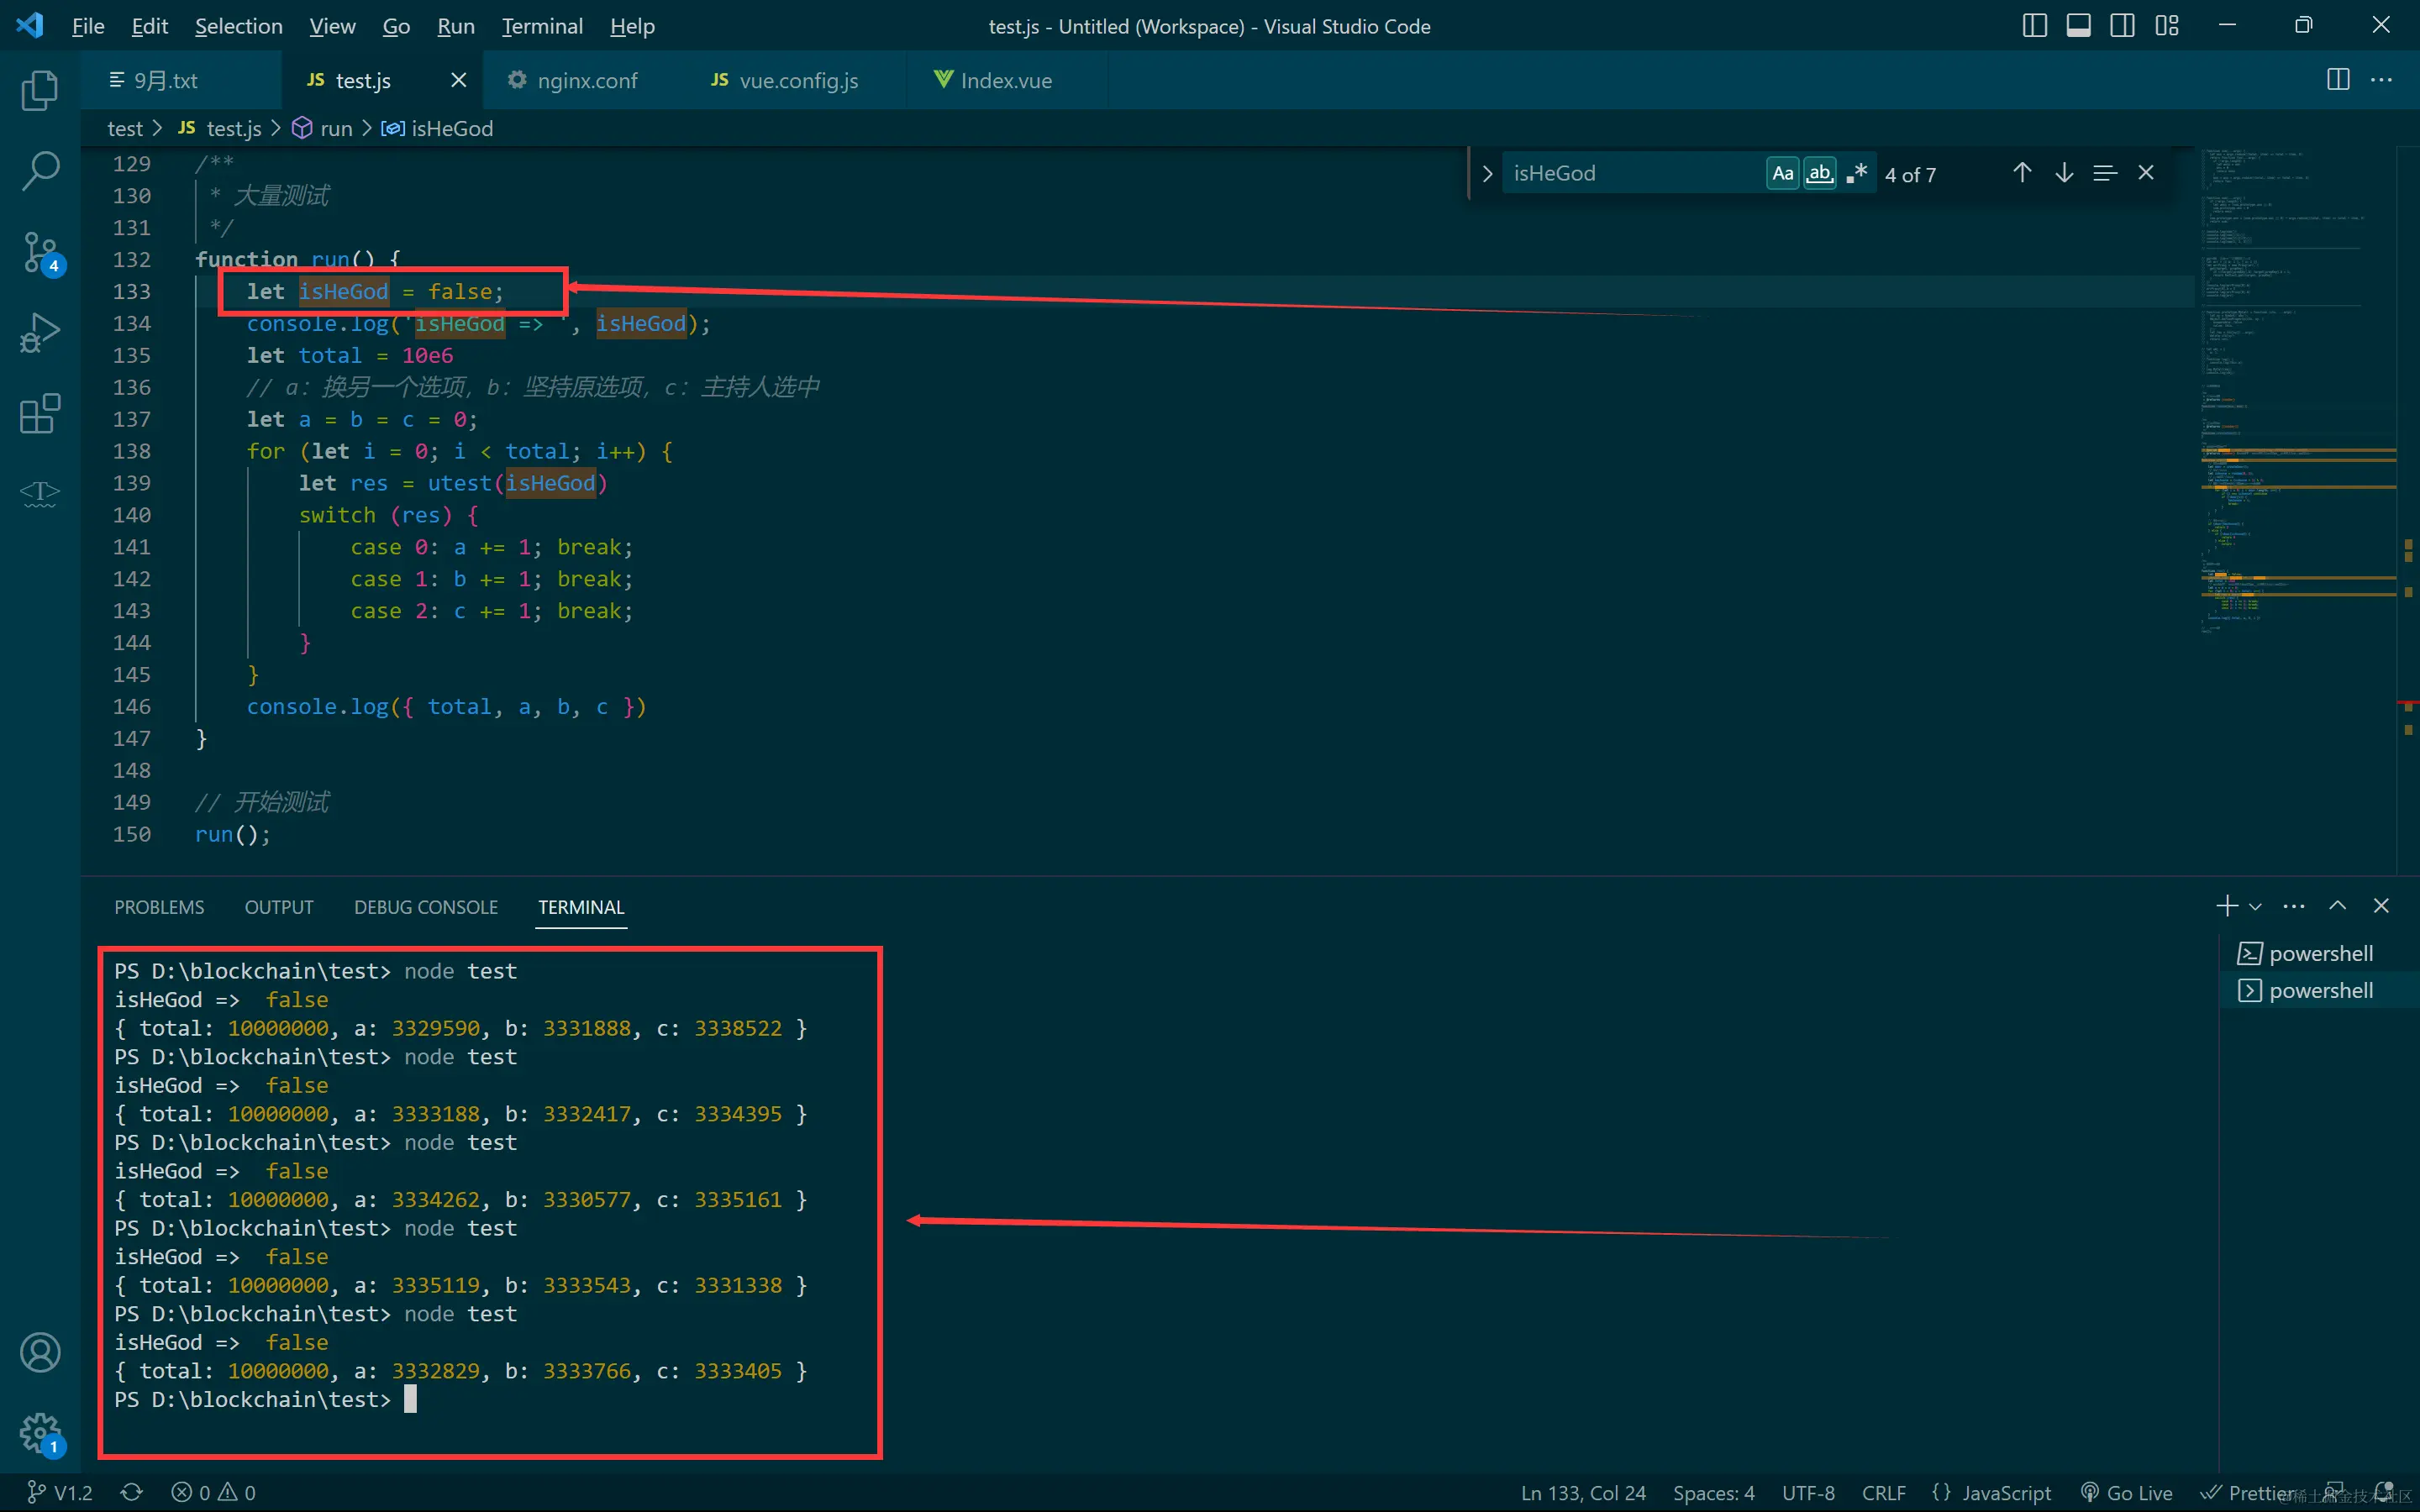Expand the replace field in find widget
The width and height of the screenshot is (2420, 1512).
(1487, 173)
